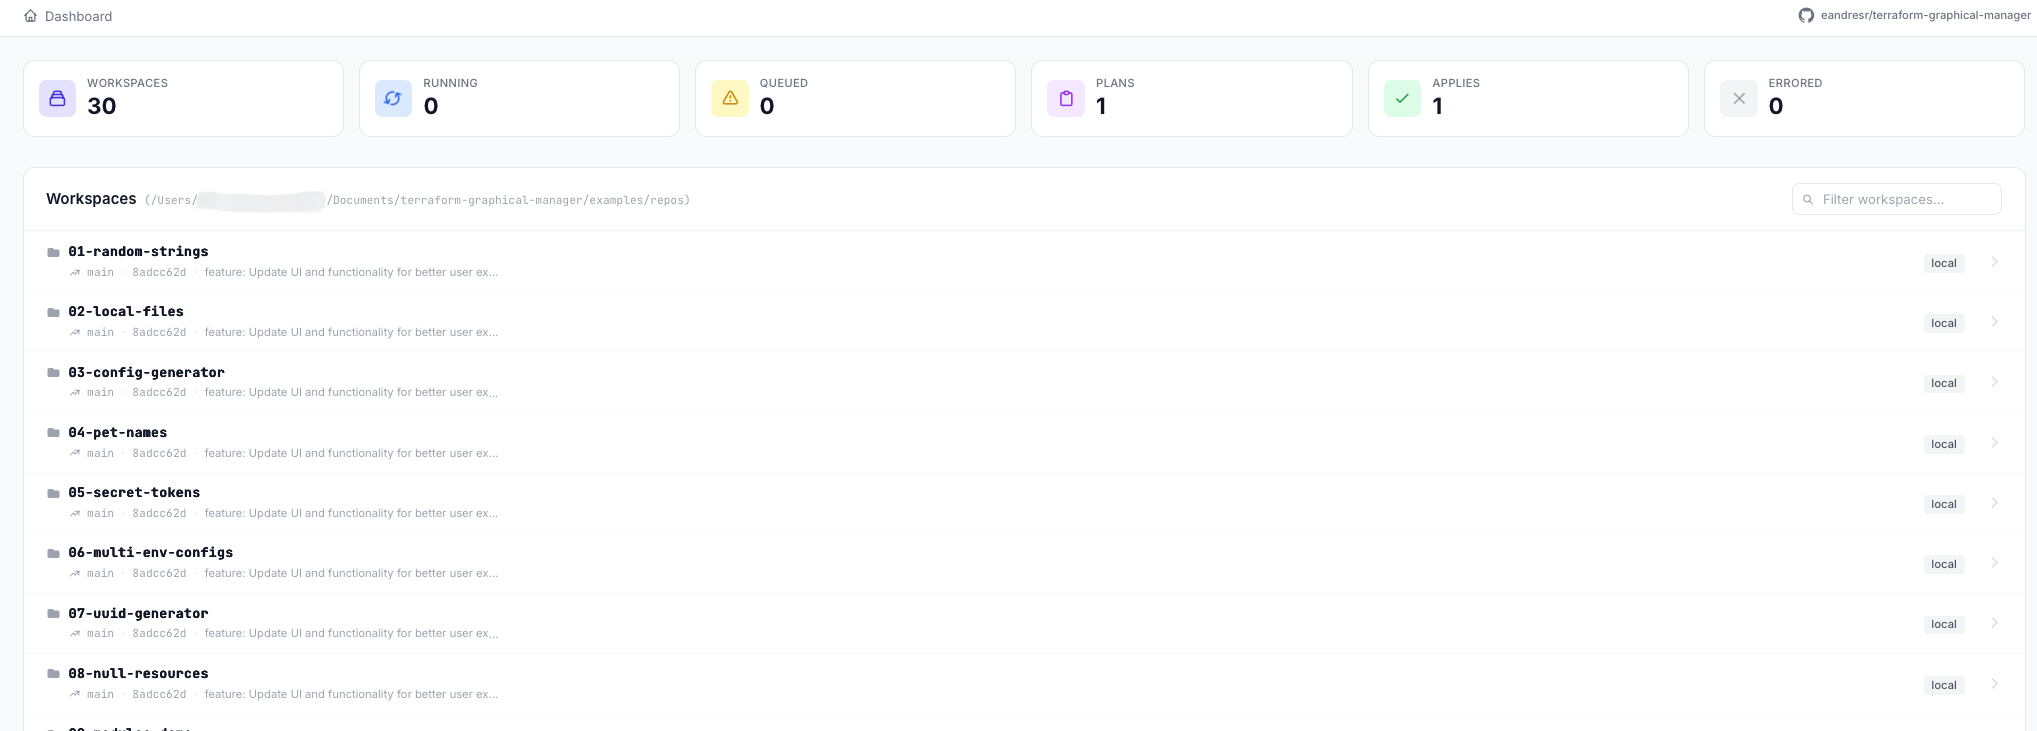The width and height of the screenshot is (2037, 731).
Task: Click commit hash 8adcc62d under 07-uuid-generator
Action: pos(159,633)
